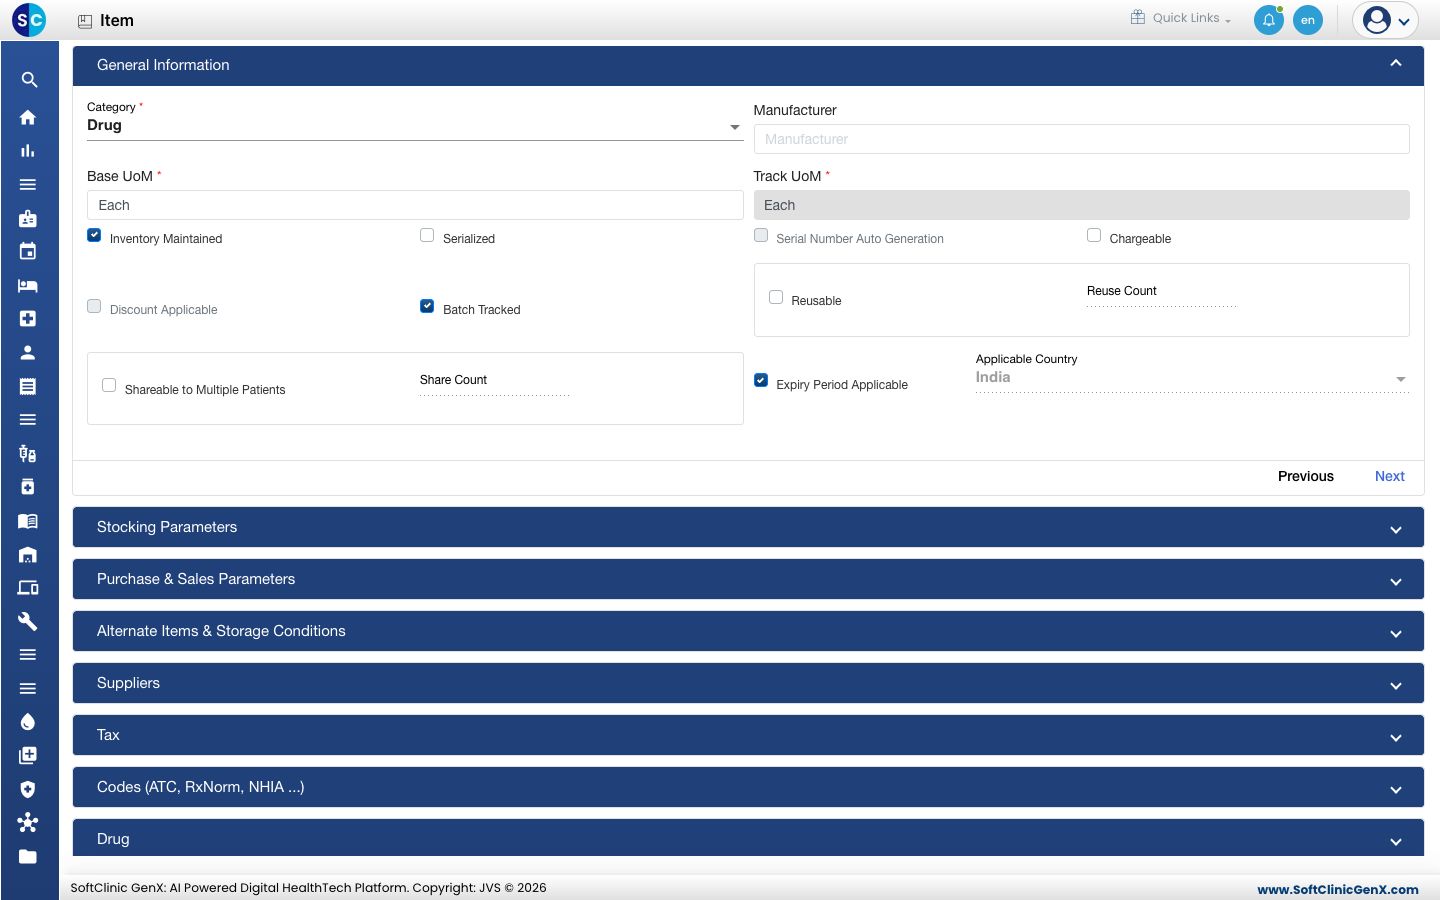Open the Applicable Country dropdown
The width and height of the screenshot is (1440, 900).
[x=1192, y=378]
